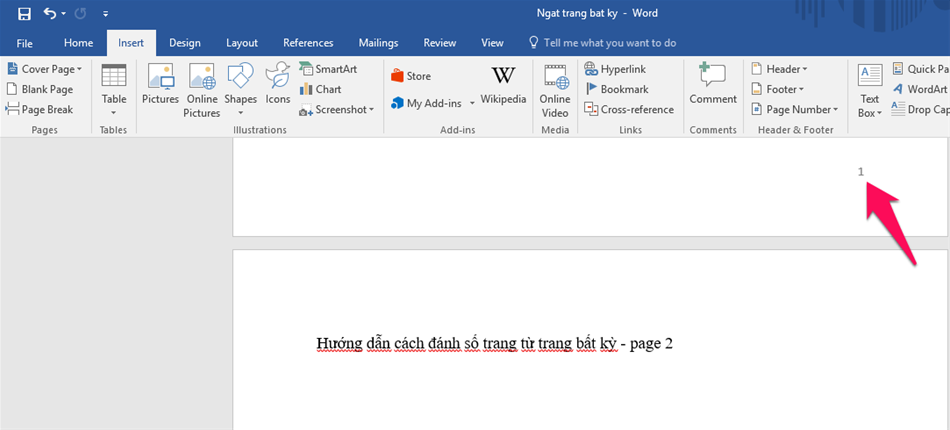The height and width of the screenshot is (430, 950).
Task: Select the Online Pictures icon
Action: (201, 90)
